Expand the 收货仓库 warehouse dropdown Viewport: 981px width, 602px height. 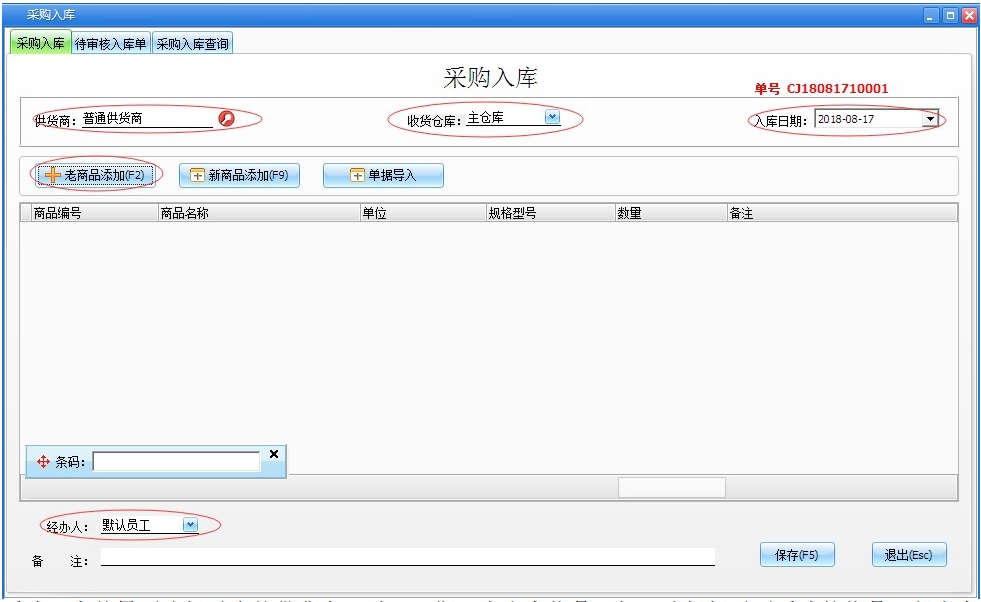tap(552, 117)
